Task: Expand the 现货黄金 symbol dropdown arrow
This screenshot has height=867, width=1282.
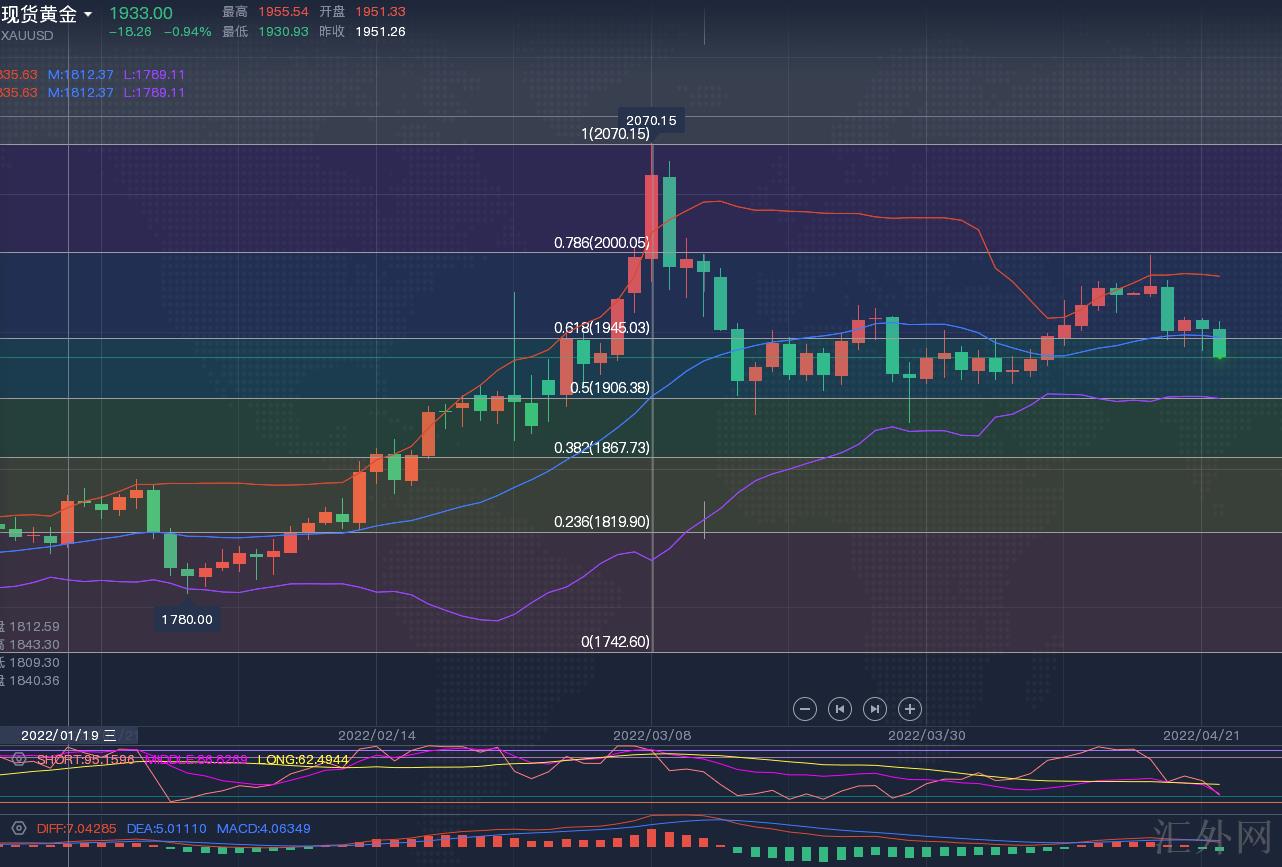Action: pyautogui.click(x=89, y=14)
